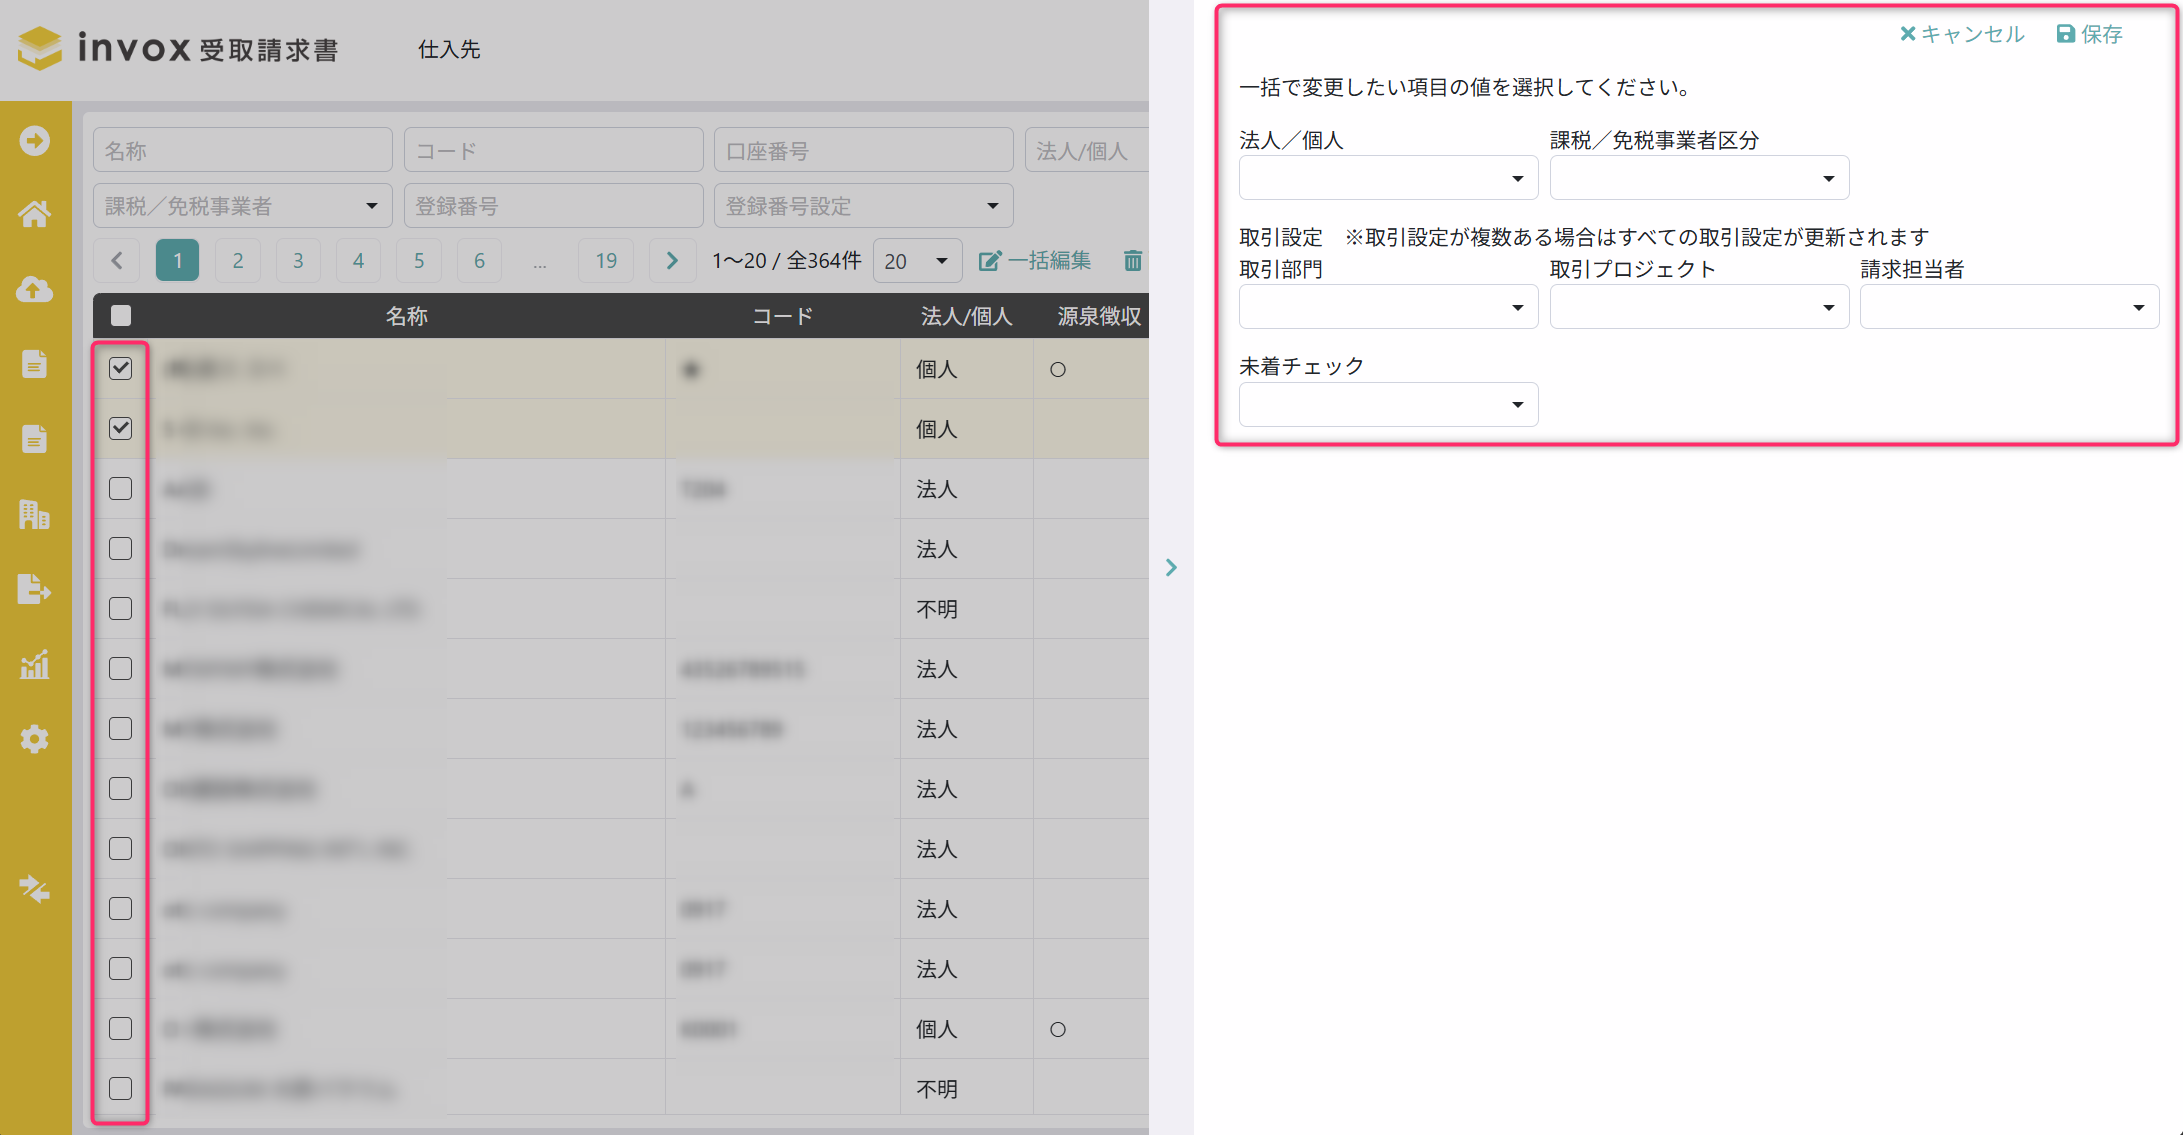Open the 取引プロジェクト dropdown
The height and width of the screenshot is (1135, 2183).
click(1699, 307)
